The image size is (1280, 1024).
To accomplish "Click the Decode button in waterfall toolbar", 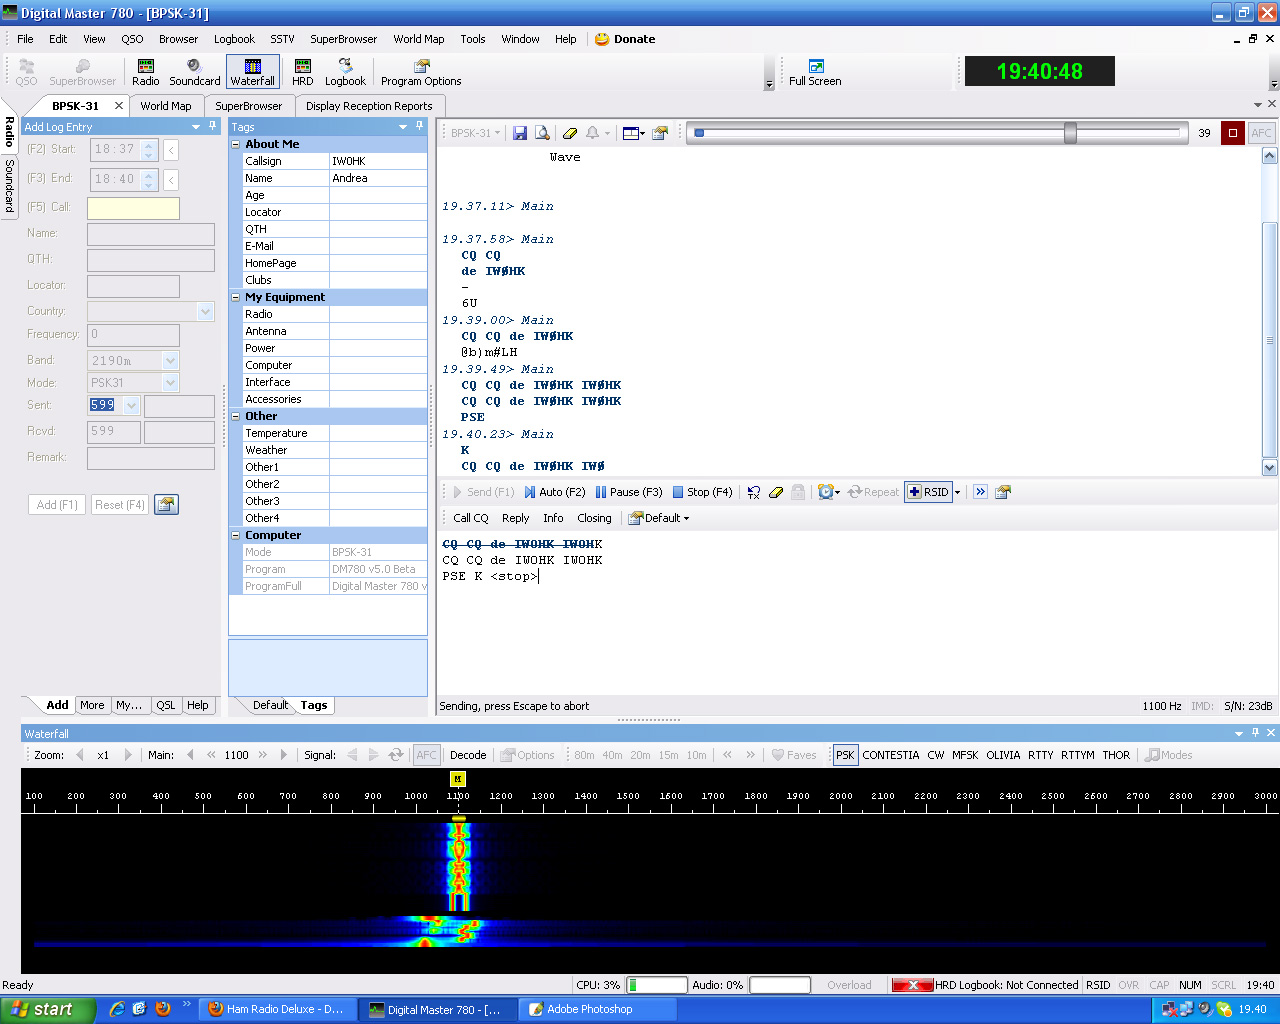I will coord(468,755).
